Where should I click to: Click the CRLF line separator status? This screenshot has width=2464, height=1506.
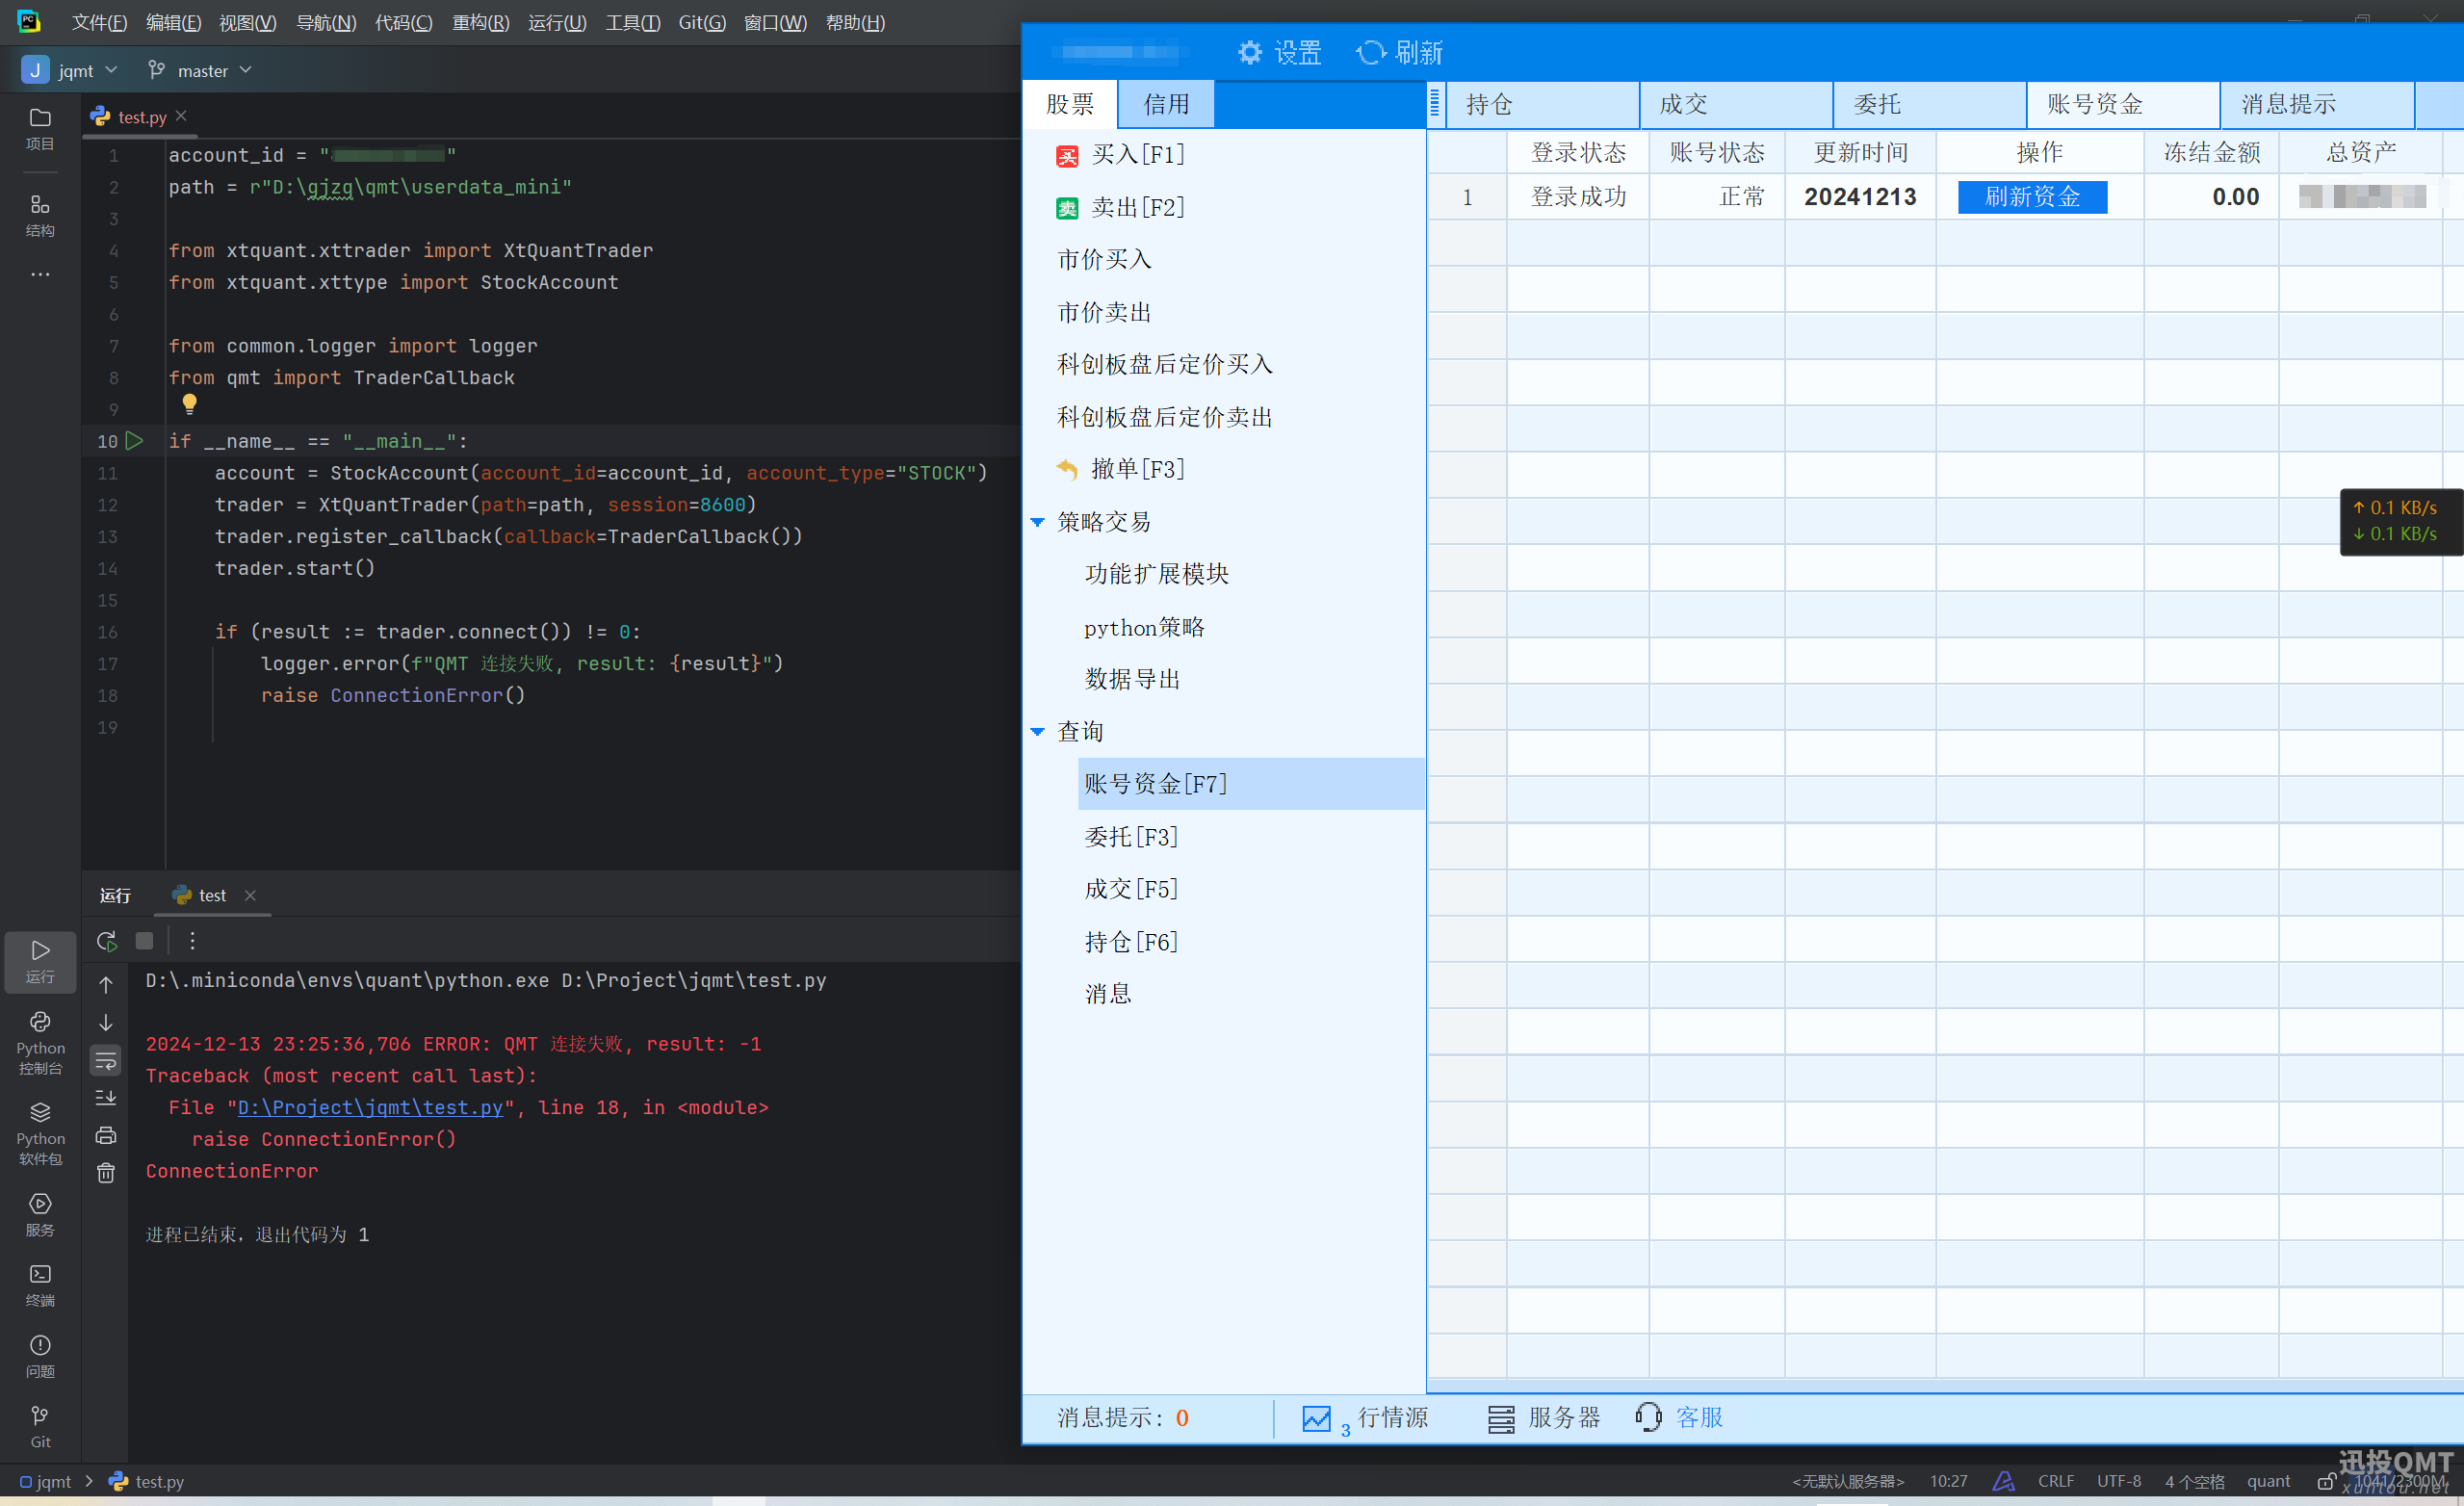2056,1481
